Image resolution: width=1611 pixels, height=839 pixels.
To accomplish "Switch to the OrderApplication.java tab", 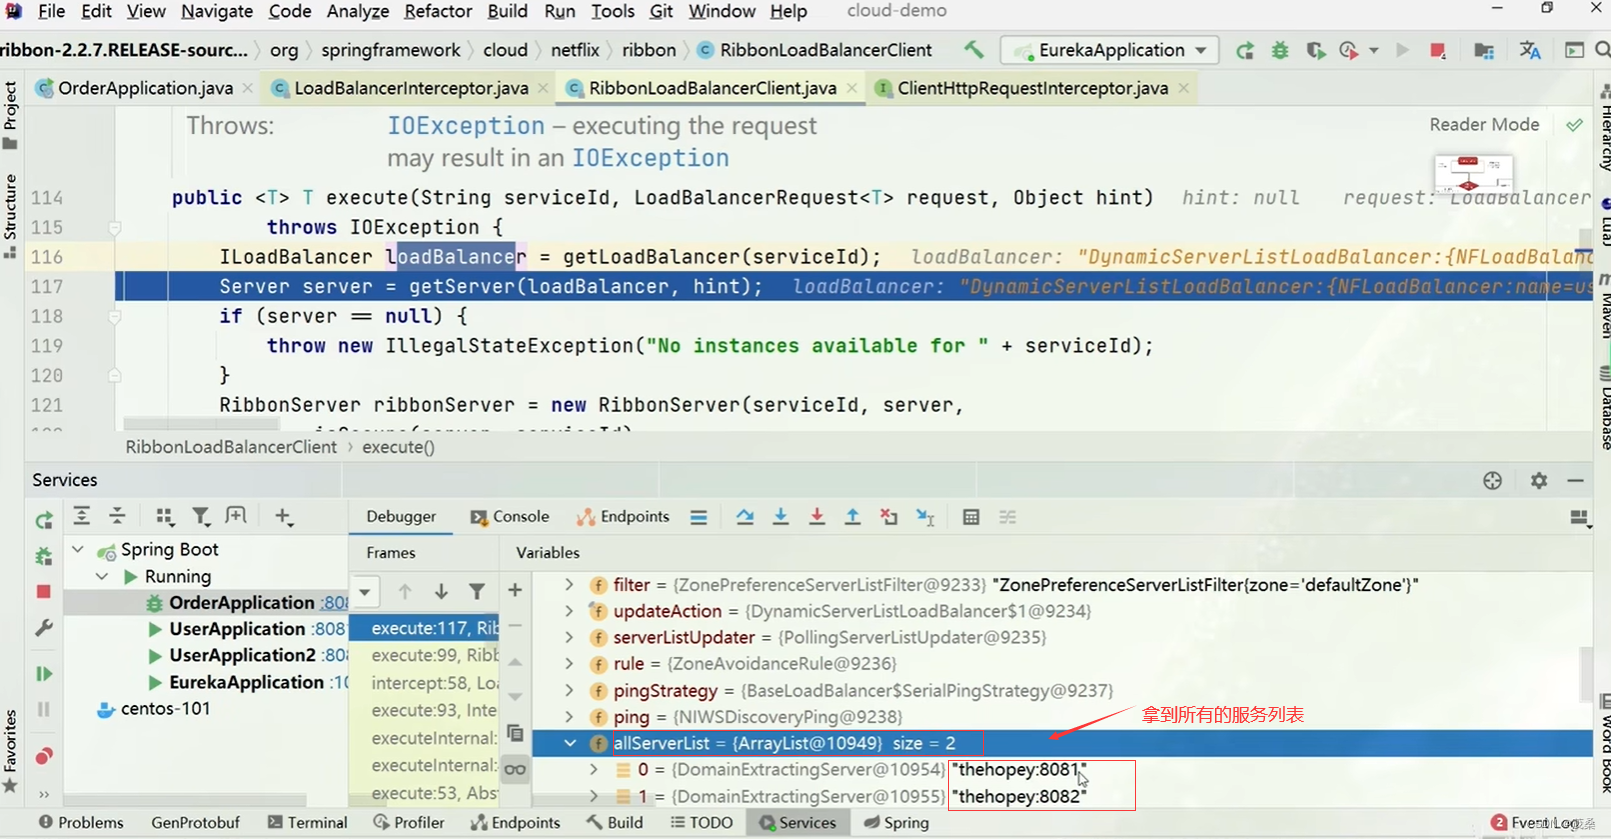I will (145, 88).
